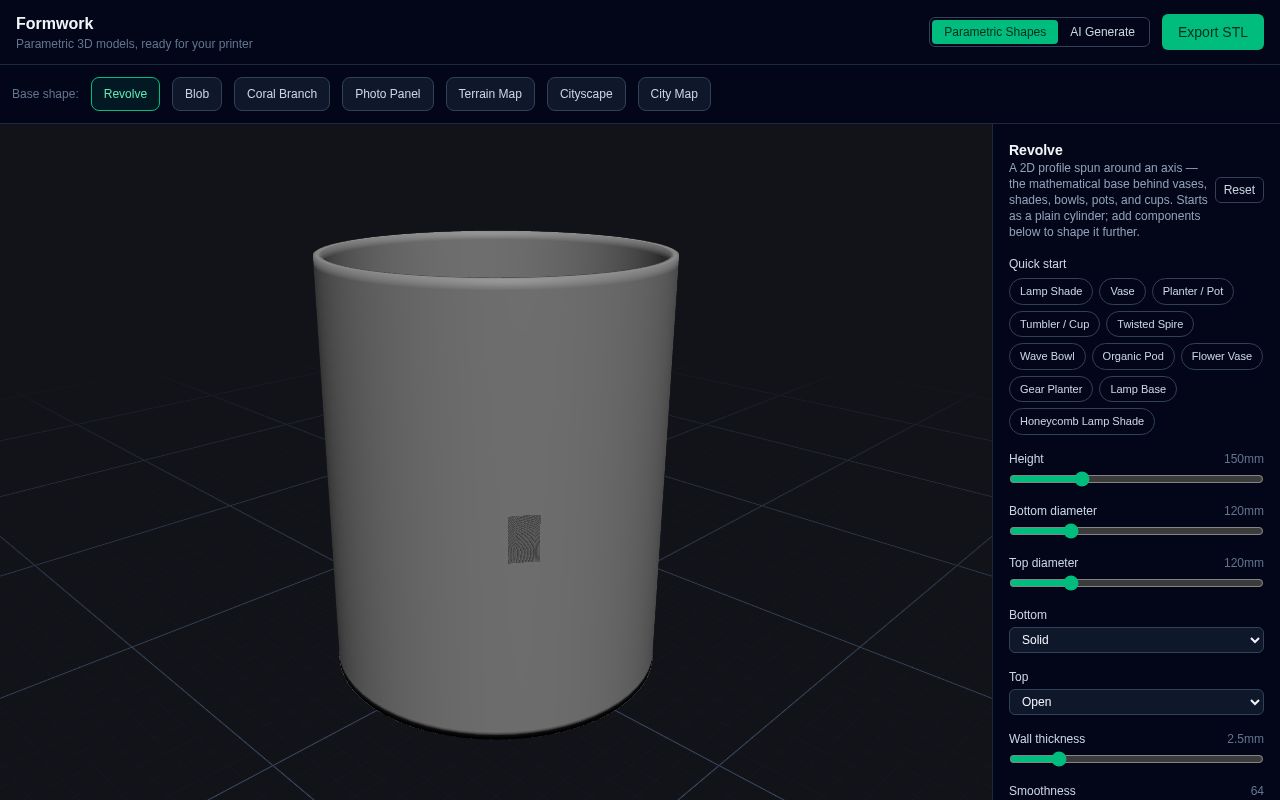
Task: Load the Planter / Pot preset
Action: coord(1193,291)
